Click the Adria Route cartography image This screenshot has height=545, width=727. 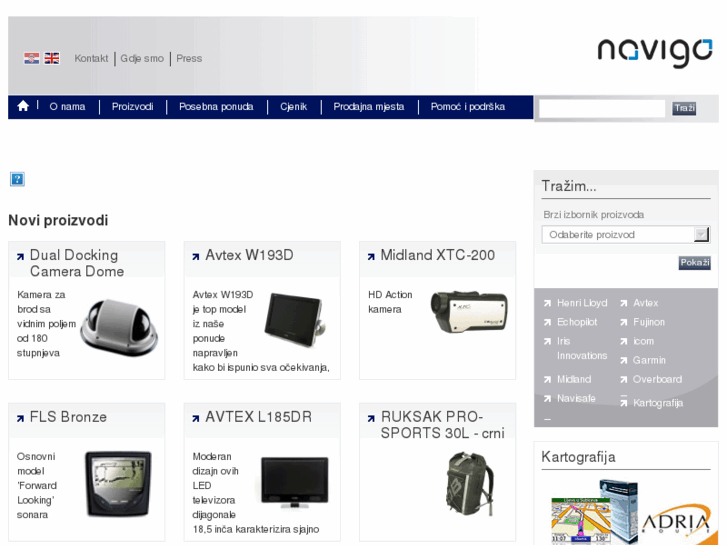[630, 513]
